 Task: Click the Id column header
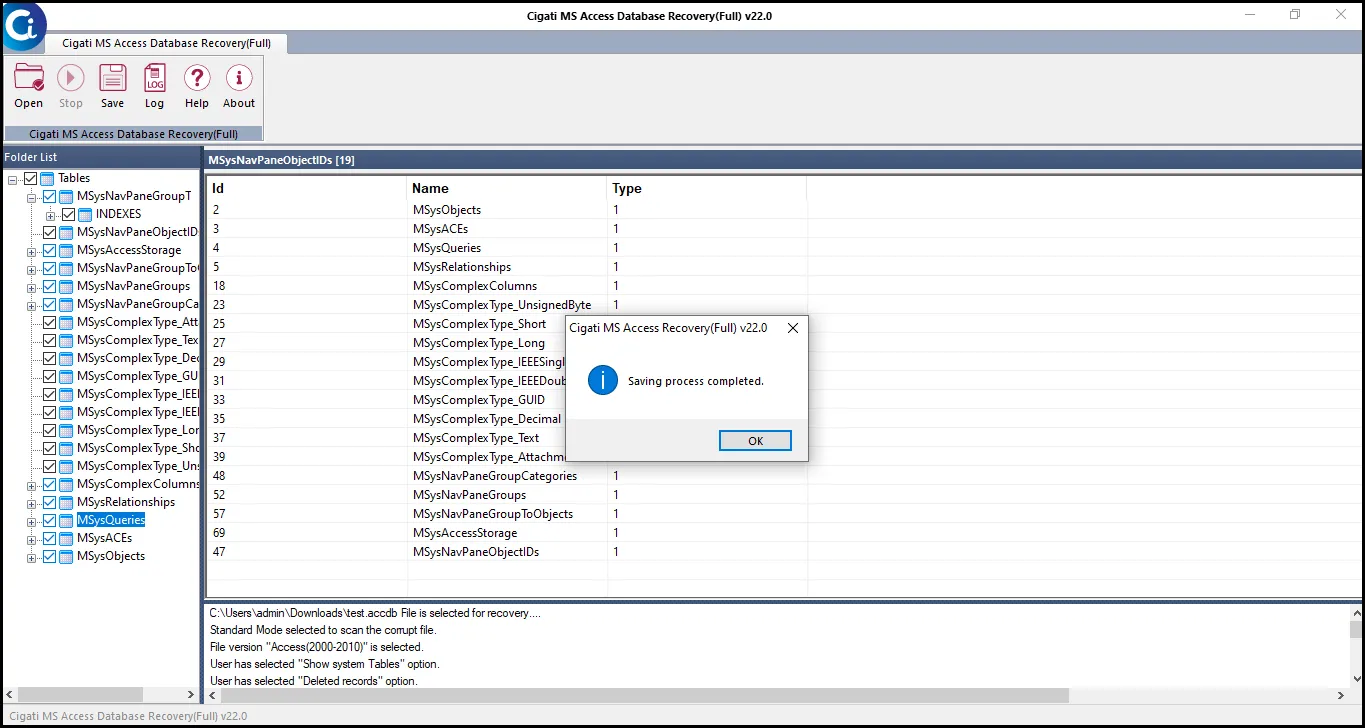[x=306, y=188]
